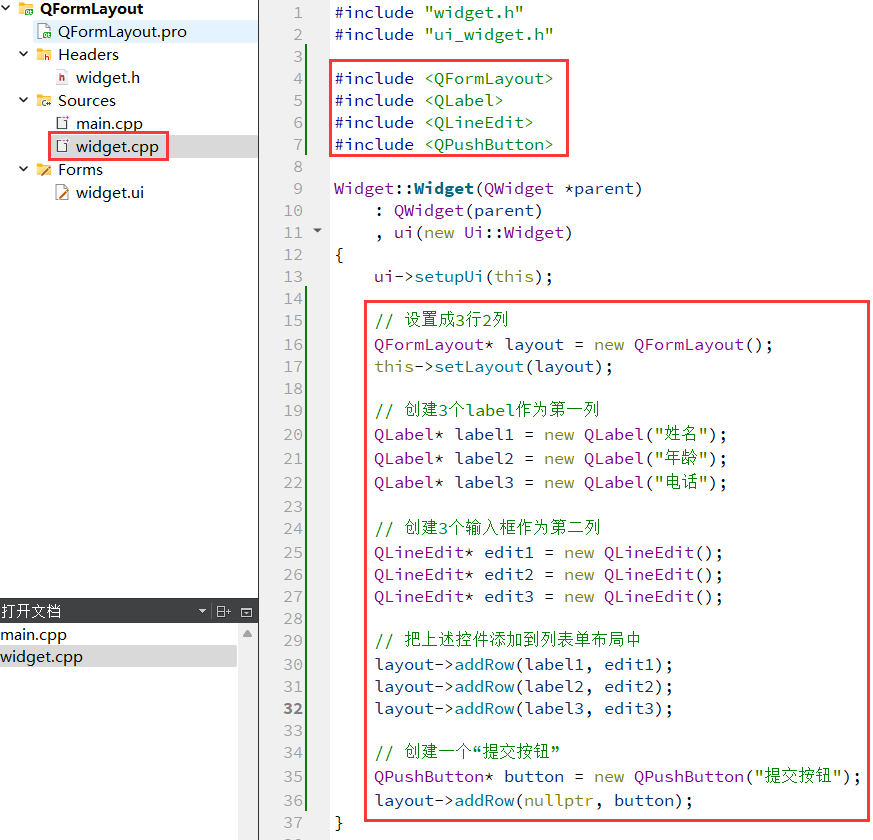Select widget.cpp under Sources

click(x=117, y=147)
